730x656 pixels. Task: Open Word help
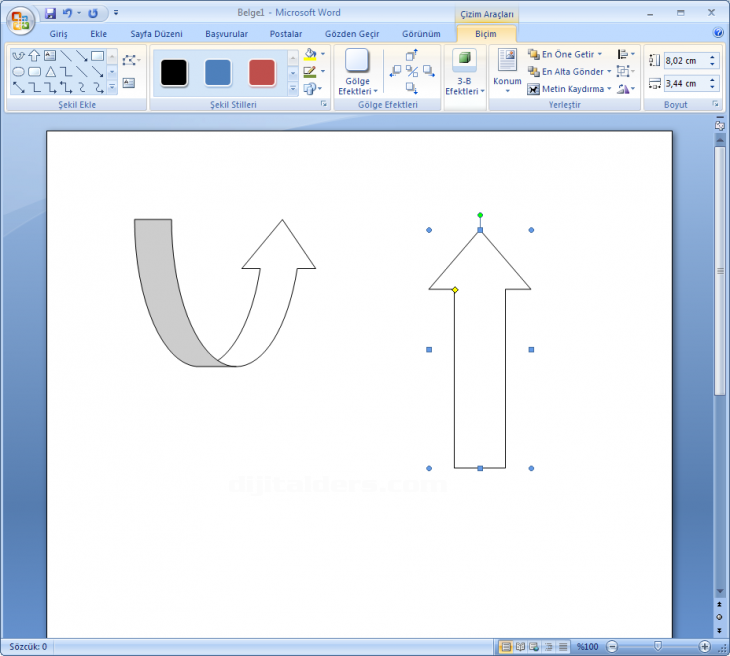pyautogui.click(x=718, y=33)
